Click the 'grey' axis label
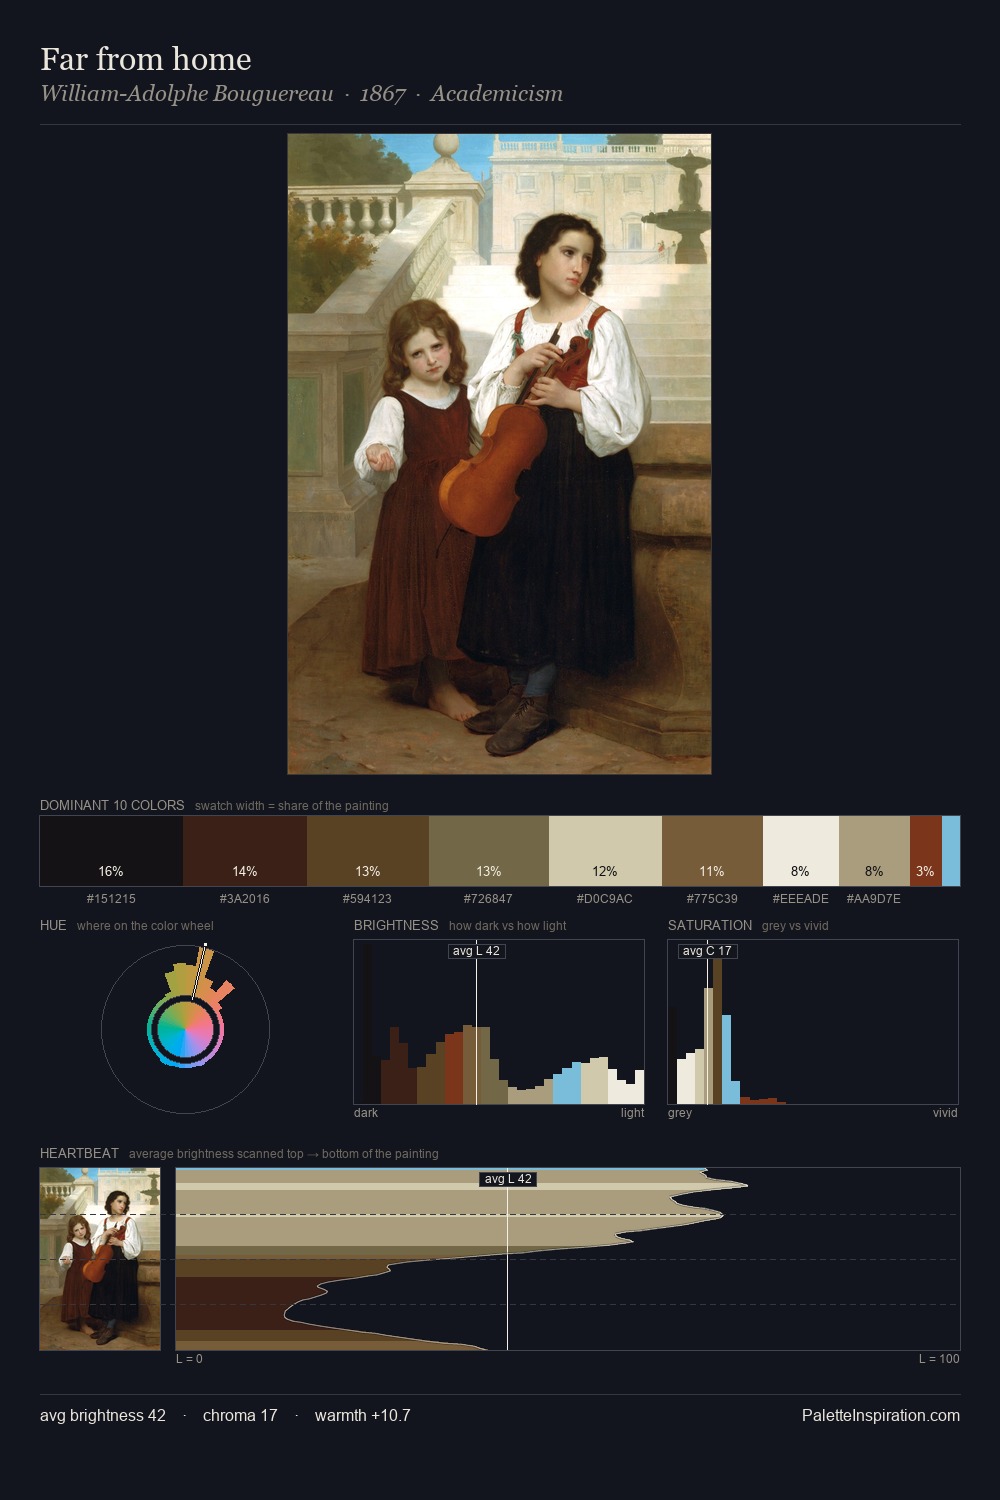 (680, 1113)
